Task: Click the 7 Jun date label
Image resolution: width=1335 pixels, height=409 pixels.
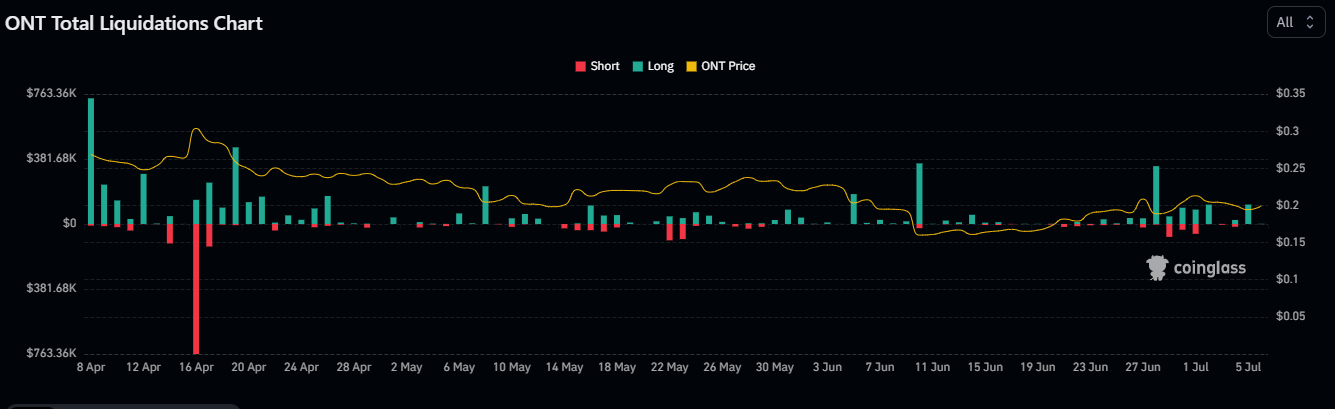Action: click(x=879, y=368)
